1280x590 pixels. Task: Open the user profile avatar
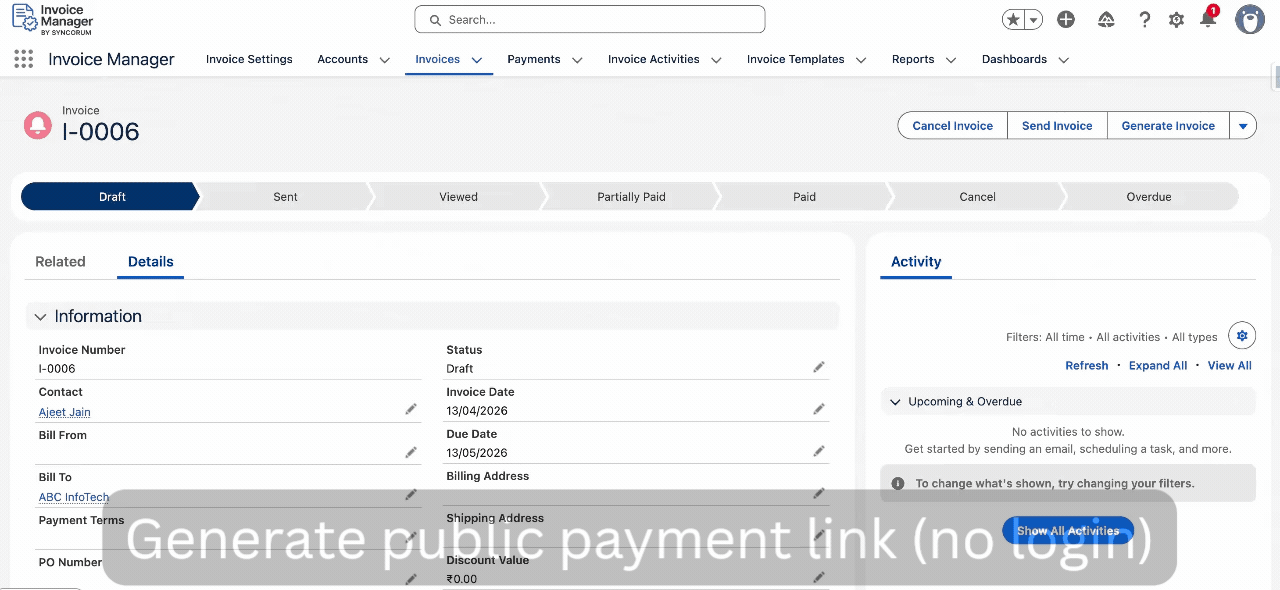(1250, 19)
